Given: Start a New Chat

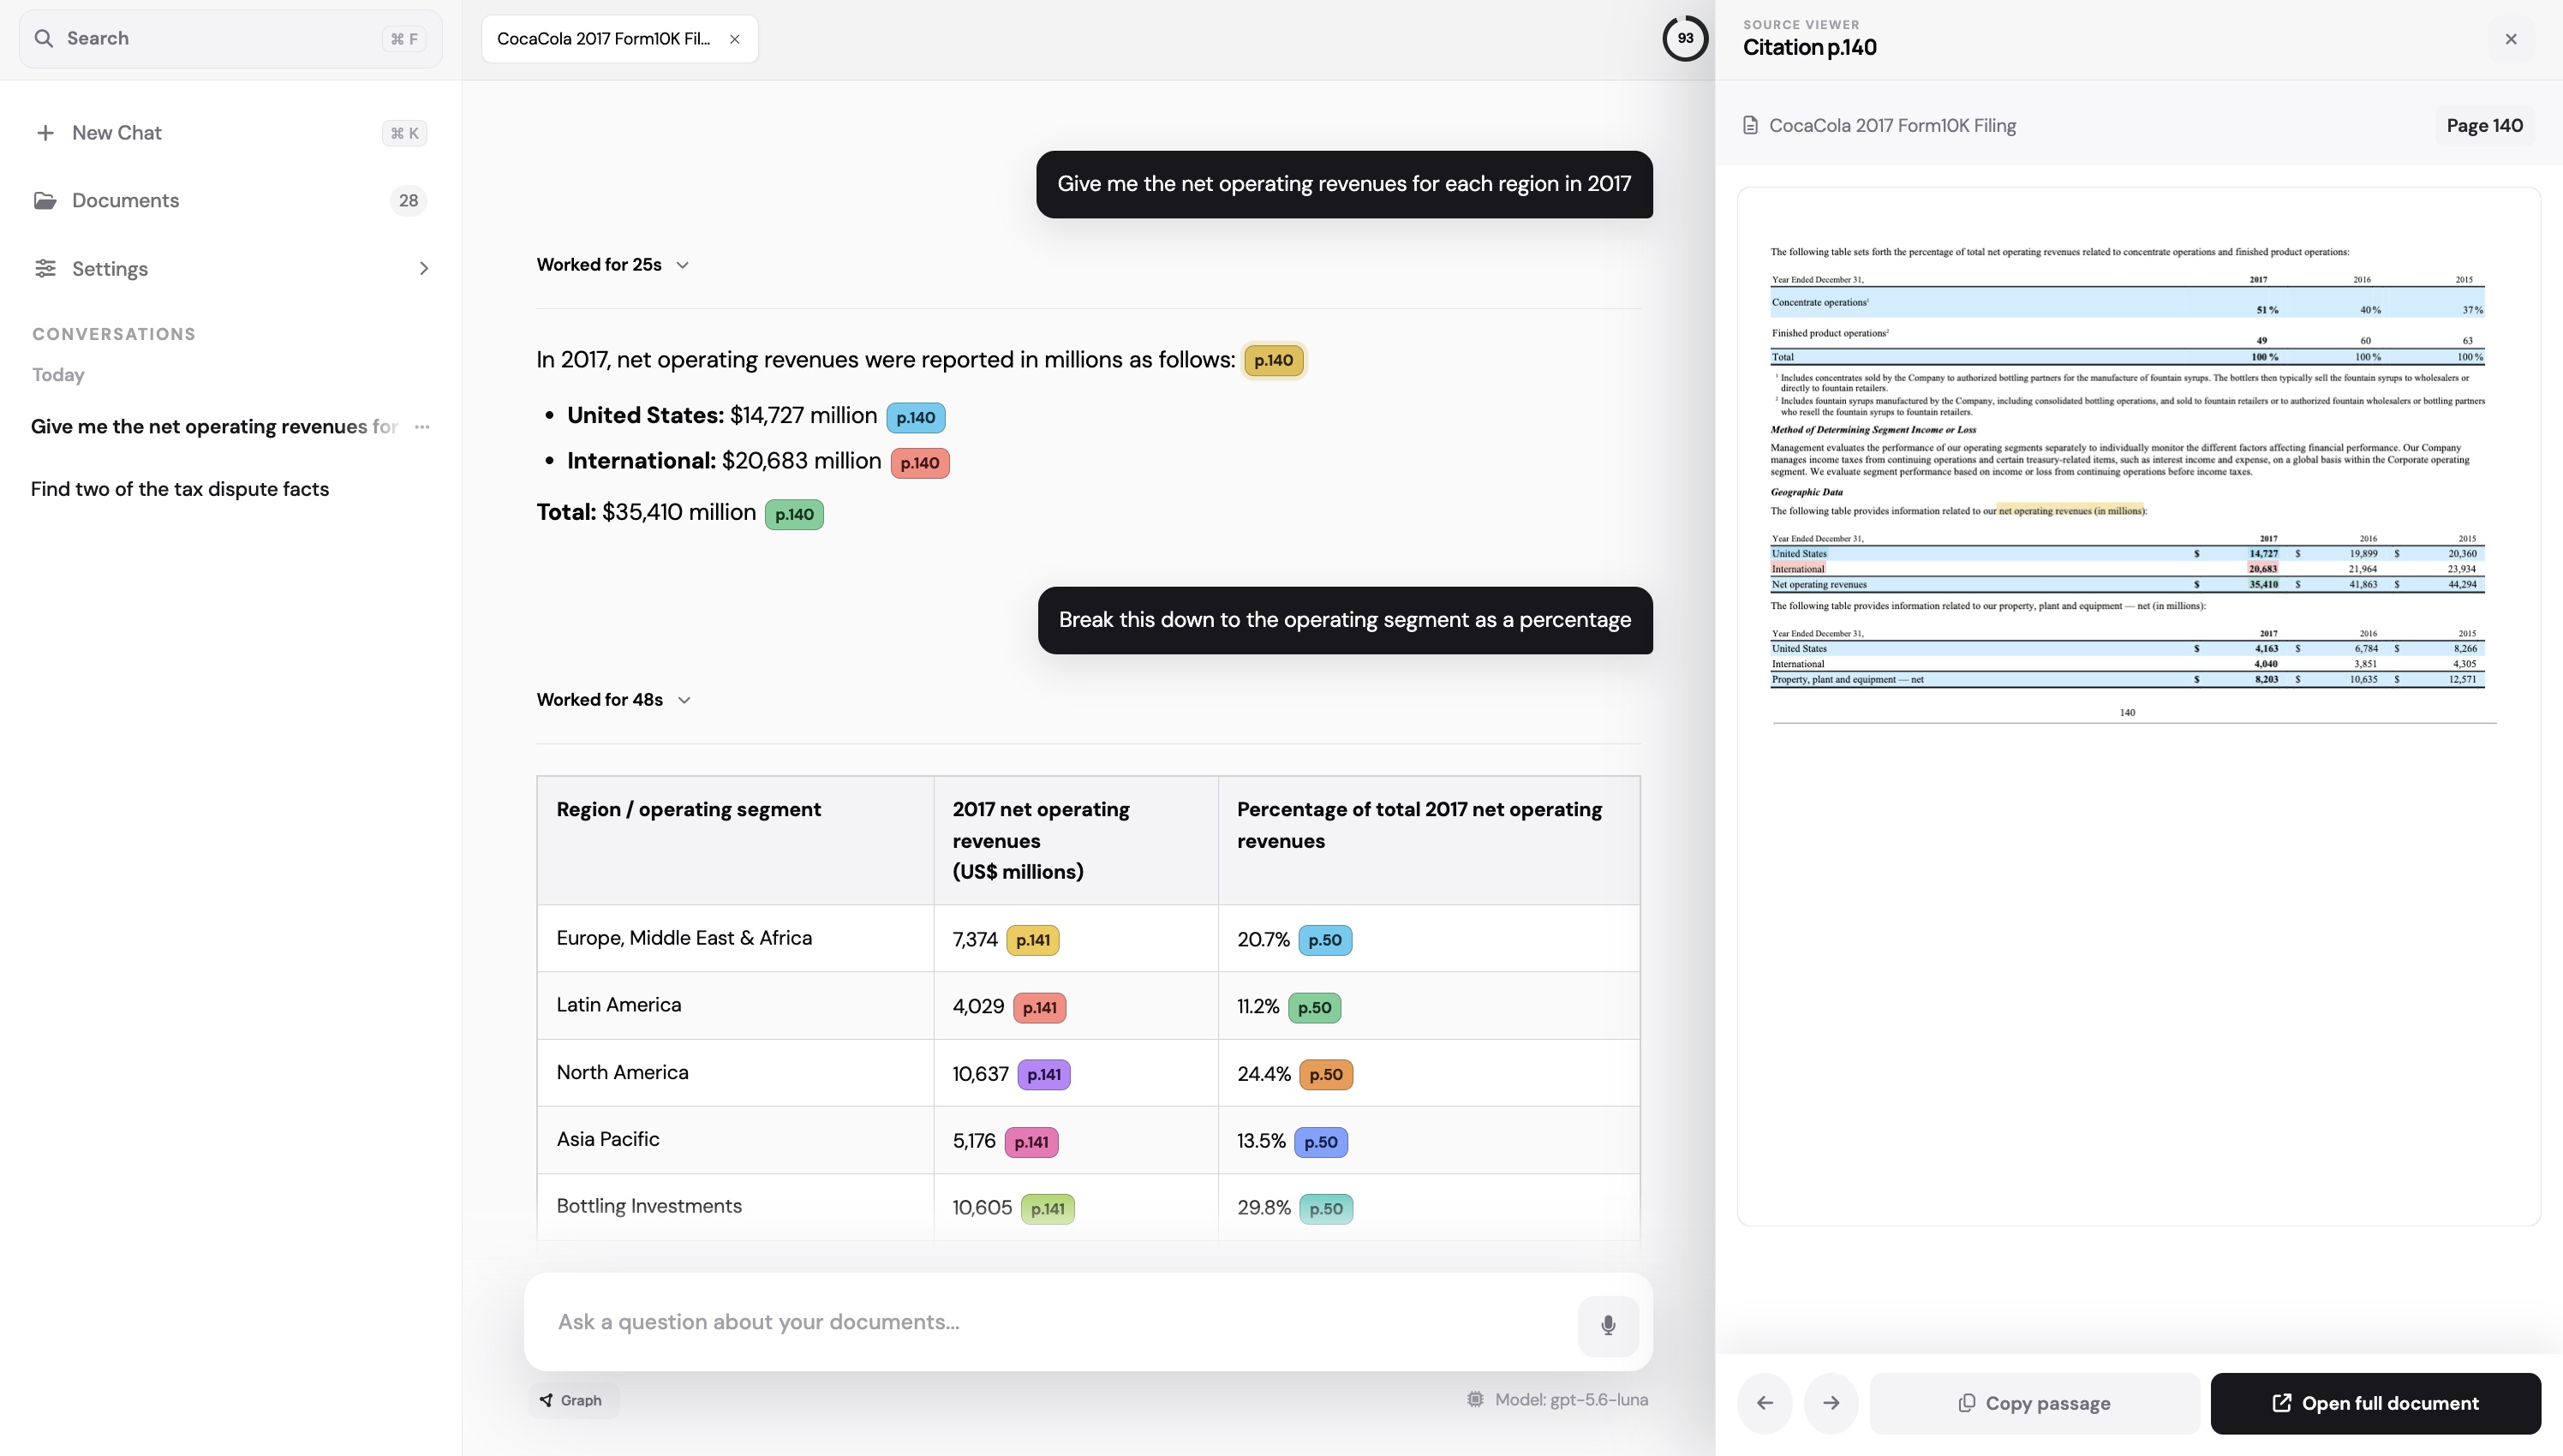Looking at the screenshot, I should click(x=231, y=133).
